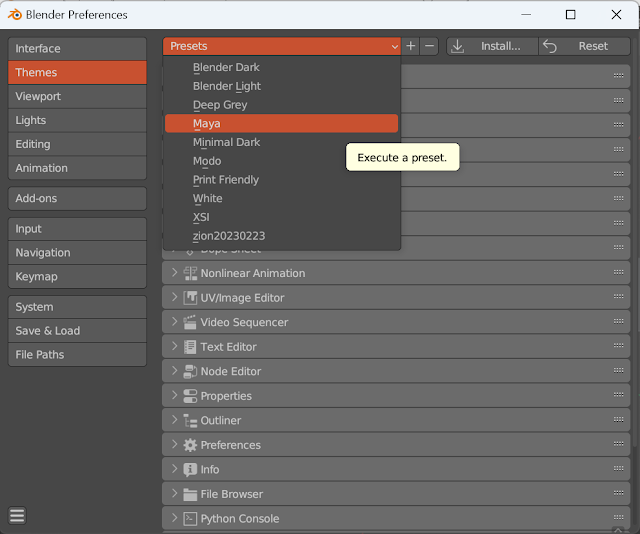This screenshot has height=534, width=640.
Task: Choose the Minimal Dark preset
Action: [x=281, y=142]
